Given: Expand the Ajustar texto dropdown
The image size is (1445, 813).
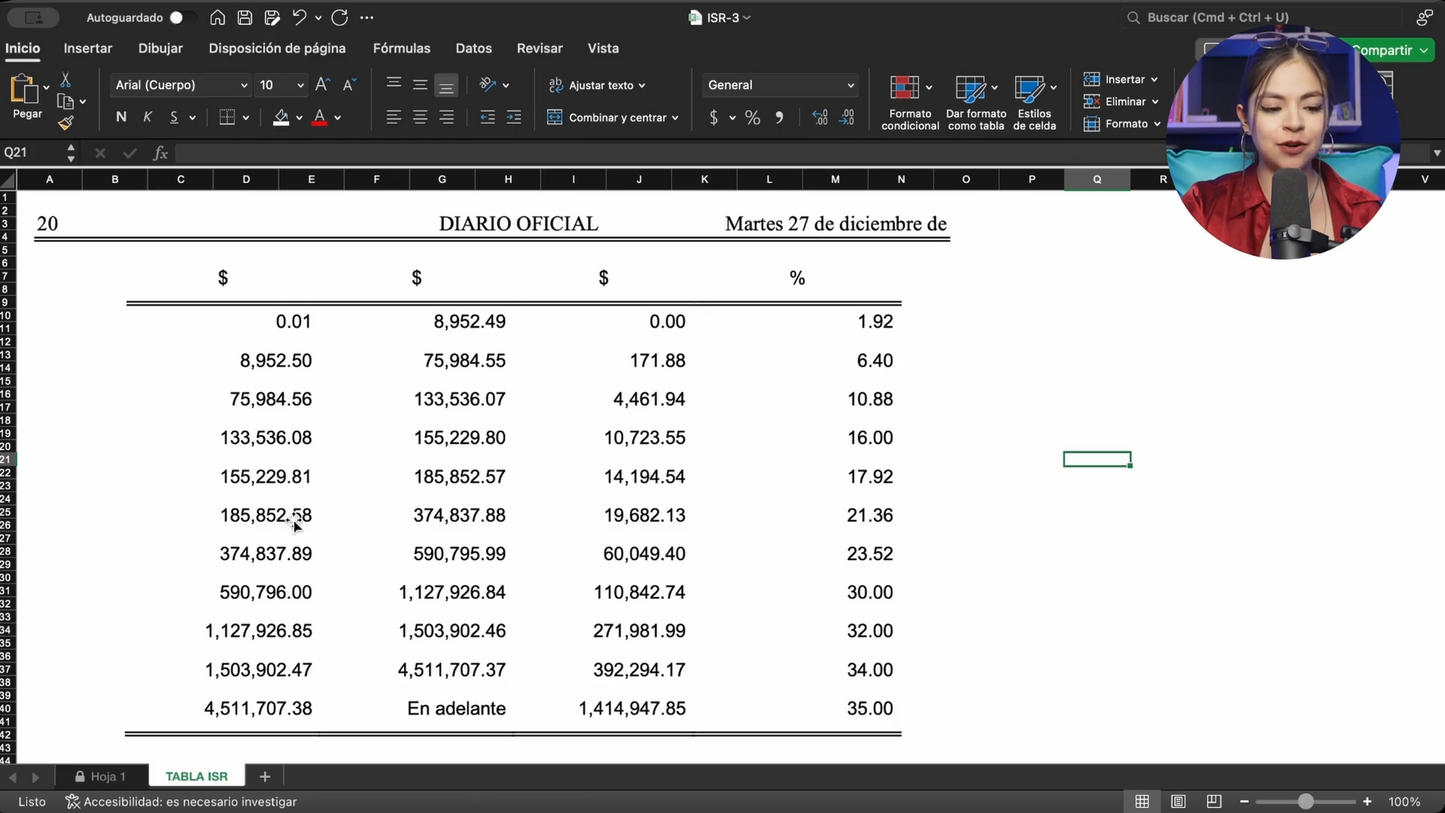Looking at the screenshot, I should point(640,85).
